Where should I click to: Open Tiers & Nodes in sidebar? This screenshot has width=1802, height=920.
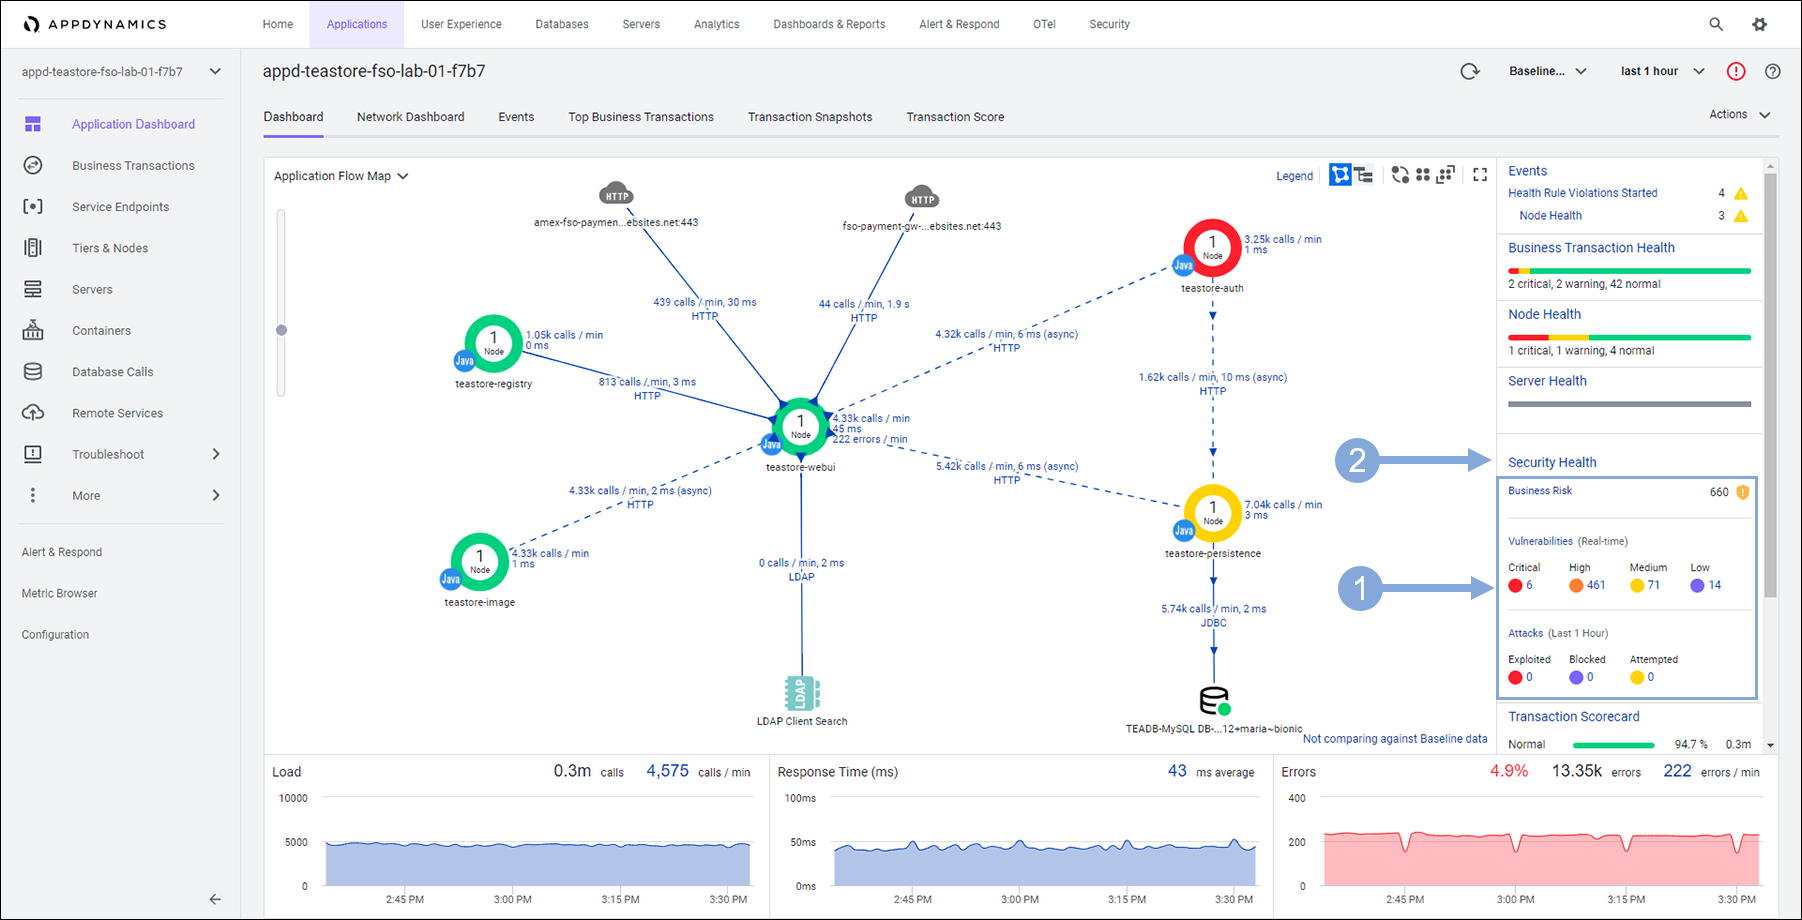110,248
